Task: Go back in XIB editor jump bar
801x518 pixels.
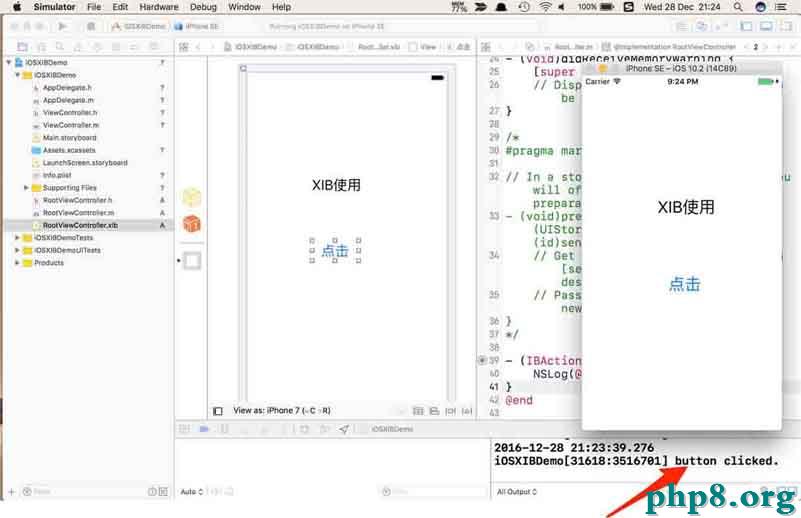Action: coord(198,47)
